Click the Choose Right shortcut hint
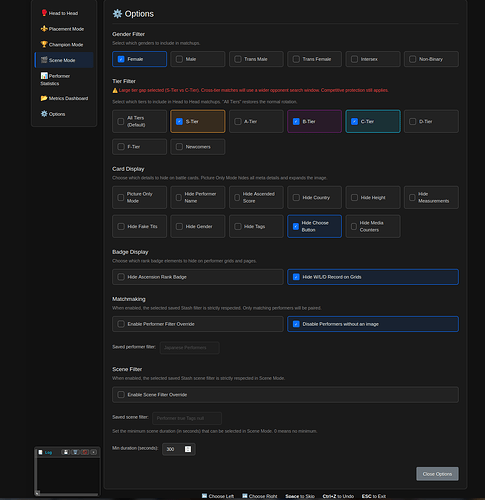The image size is (485, 500). point(259,496)
